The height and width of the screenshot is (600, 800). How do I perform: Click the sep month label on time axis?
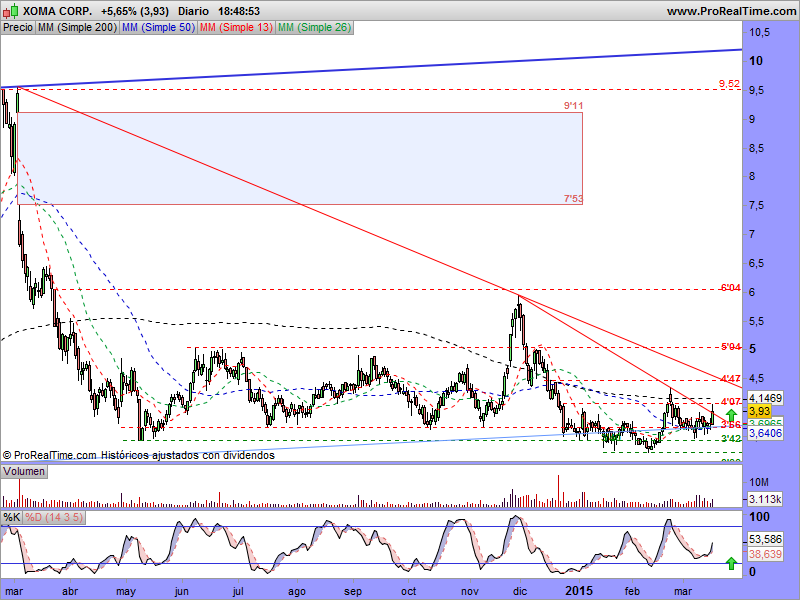coord(353,592)
